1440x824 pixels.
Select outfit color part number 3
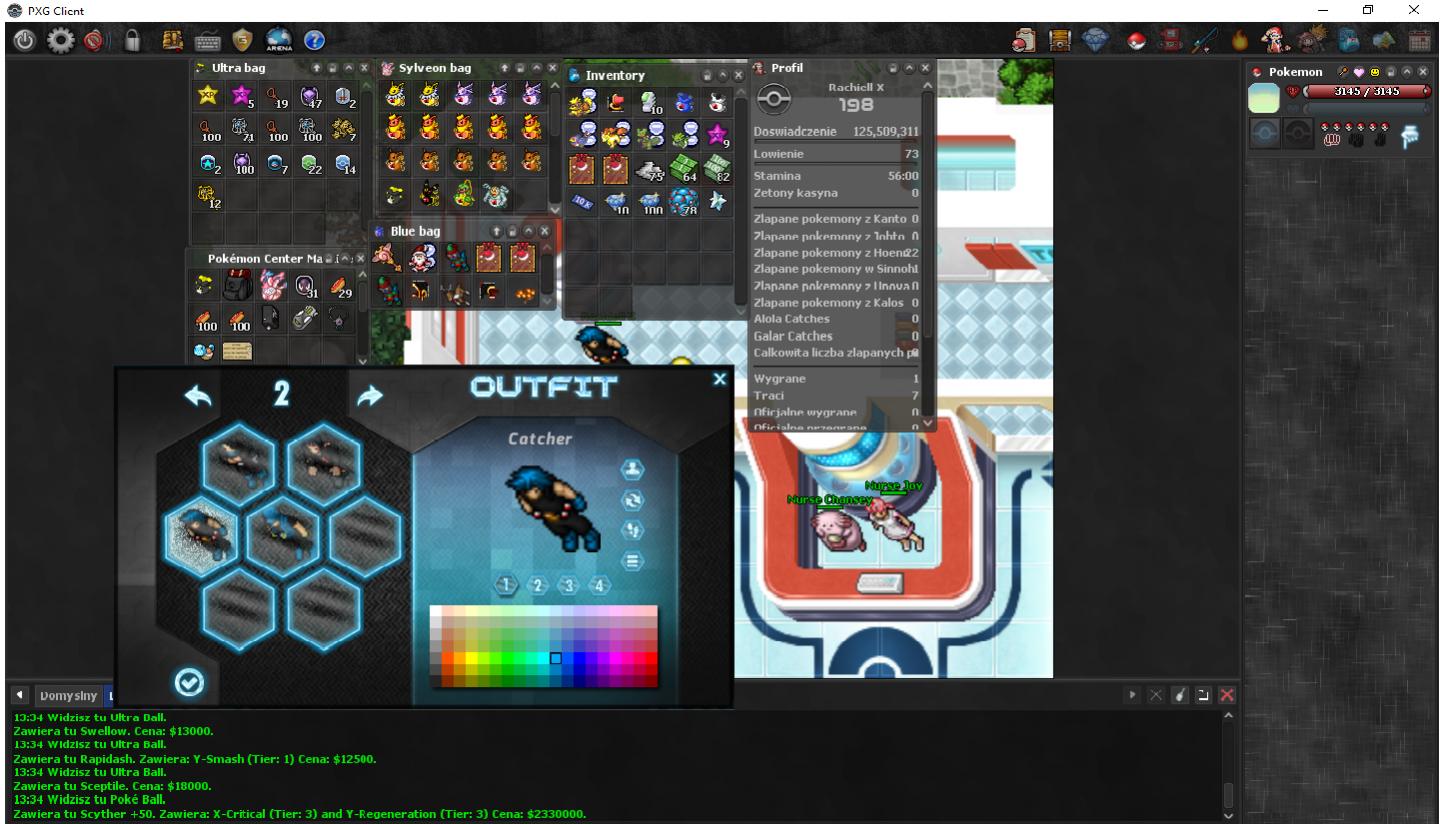click(568, 585)
